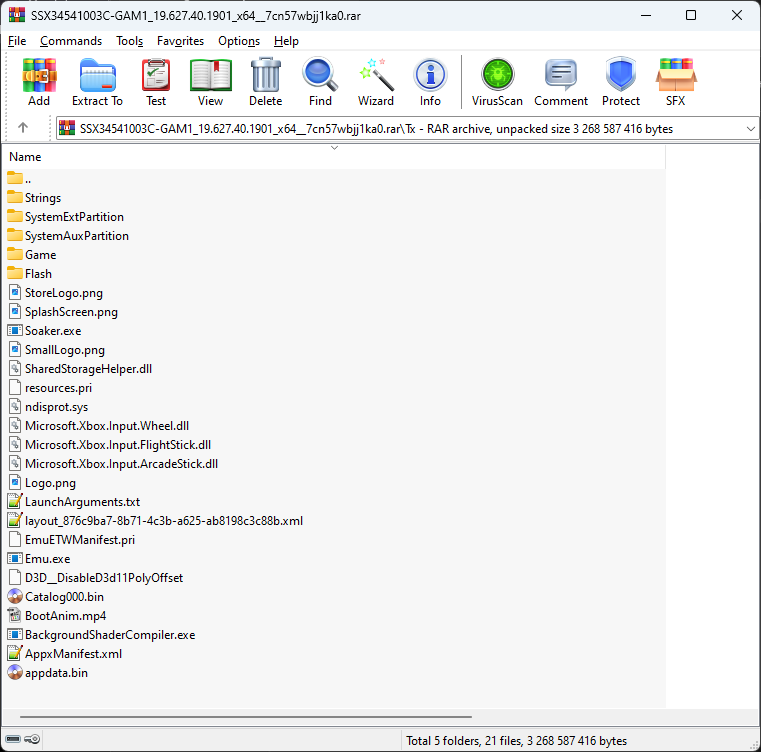
Task: Expand the address bar path dropdown
Action: pos(750,129)
